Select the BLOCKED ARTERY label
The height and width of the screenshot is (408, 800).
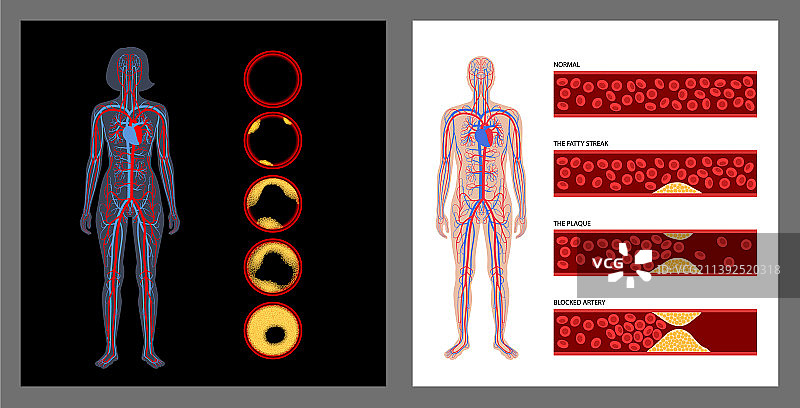point(580,302)
